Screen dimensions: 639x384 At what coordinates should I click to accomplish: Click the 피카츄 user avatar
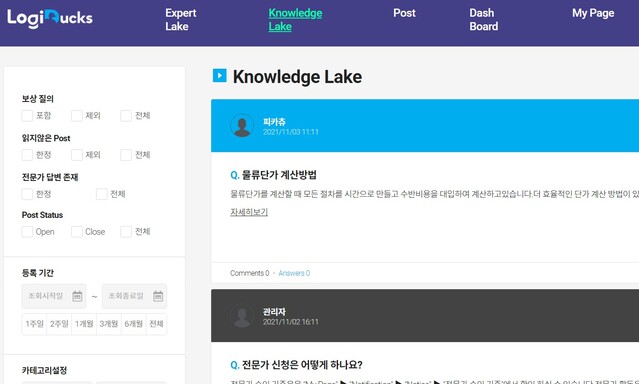tap(242, 125)
